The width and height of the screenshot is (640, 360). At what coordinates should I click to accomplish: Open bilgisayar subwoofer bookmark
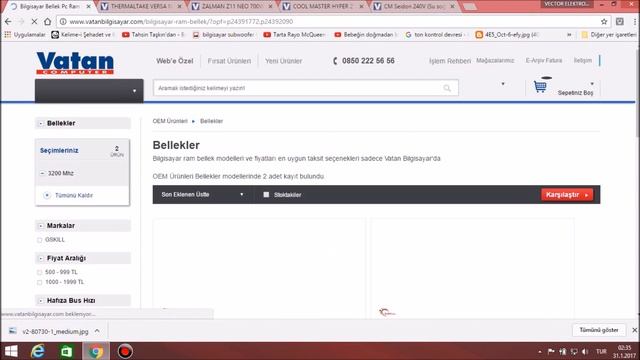224,35
